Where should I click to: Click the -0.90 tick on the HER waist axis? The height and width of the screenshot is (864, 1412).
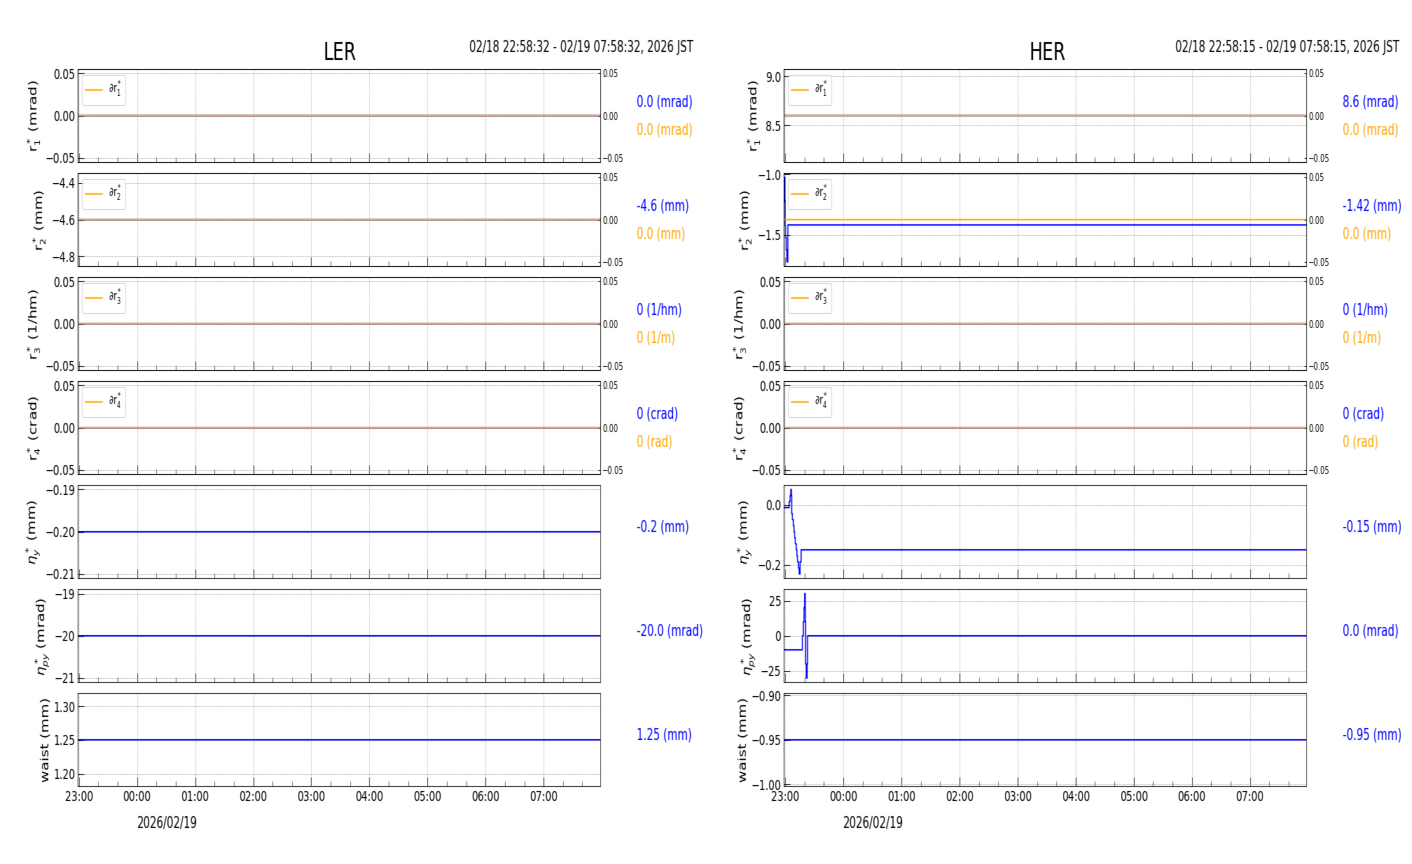pos(768,696)
